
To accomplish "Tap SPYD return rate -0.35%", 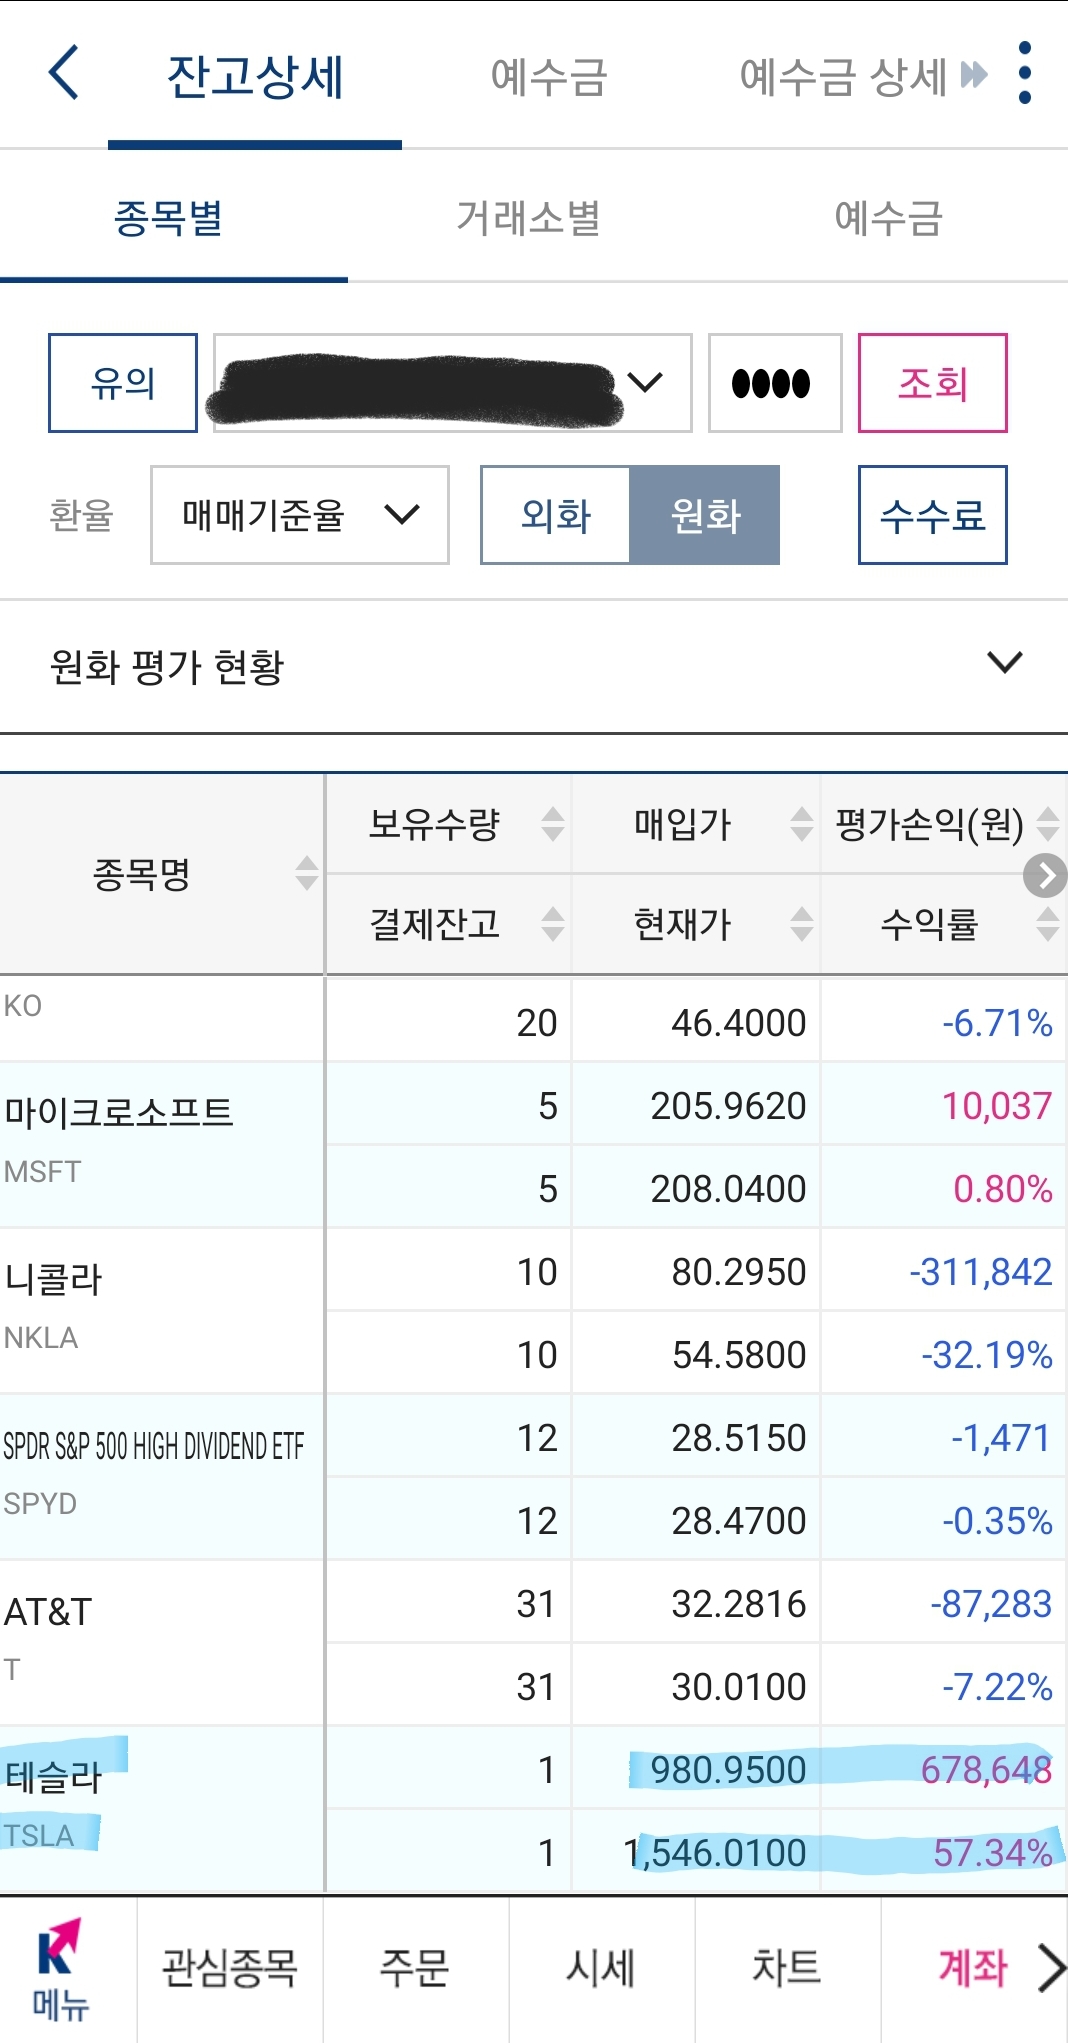I will [x=997, y=1521].
